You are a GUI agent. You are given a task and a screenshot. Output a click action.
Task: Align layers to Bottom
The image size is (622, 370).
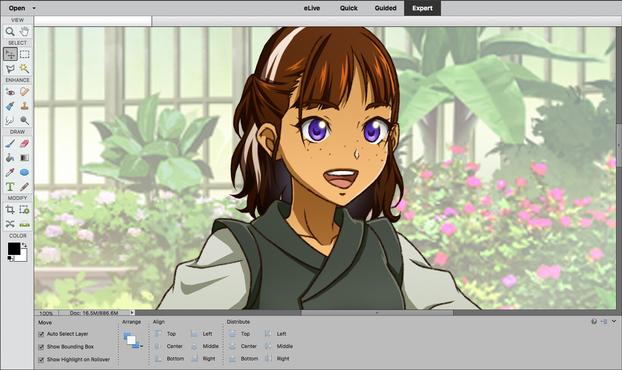[x=170, y=358]
